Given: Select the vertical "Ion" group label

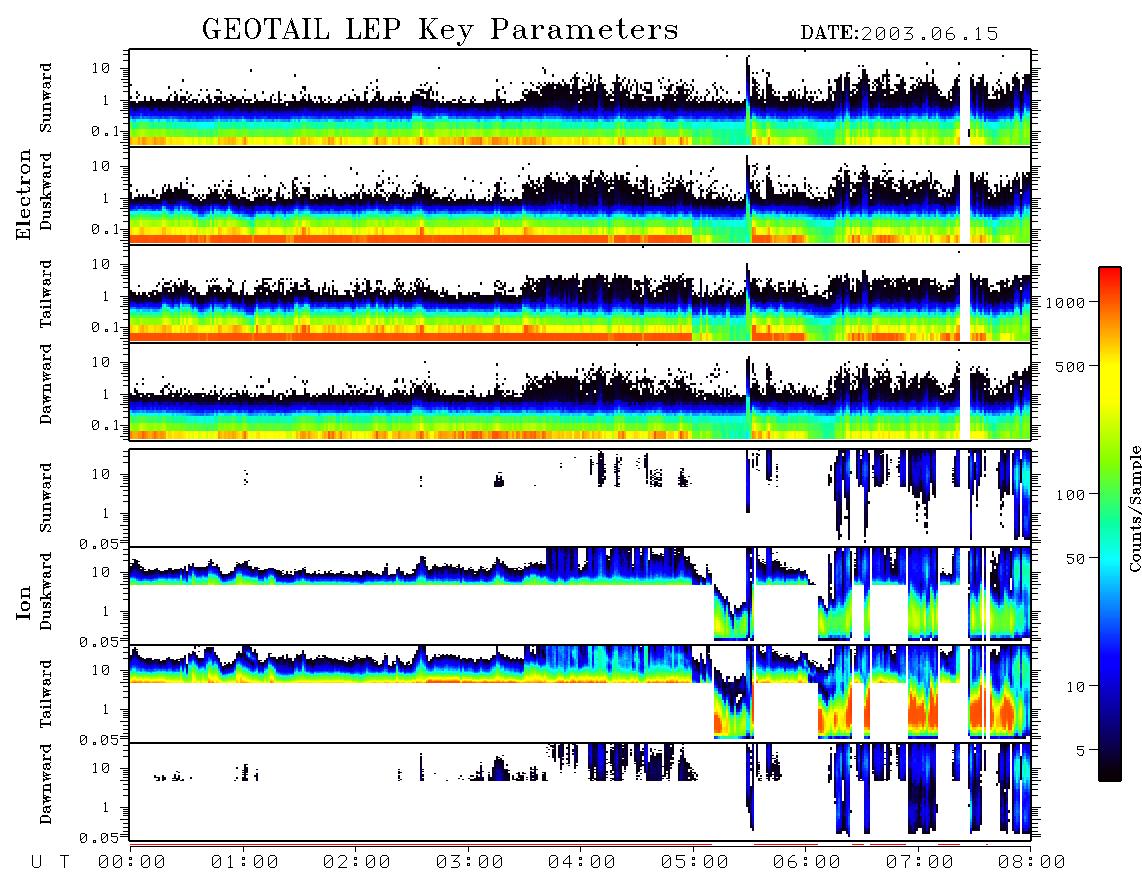Looking at the screenshot, I should tap(24, 603).
